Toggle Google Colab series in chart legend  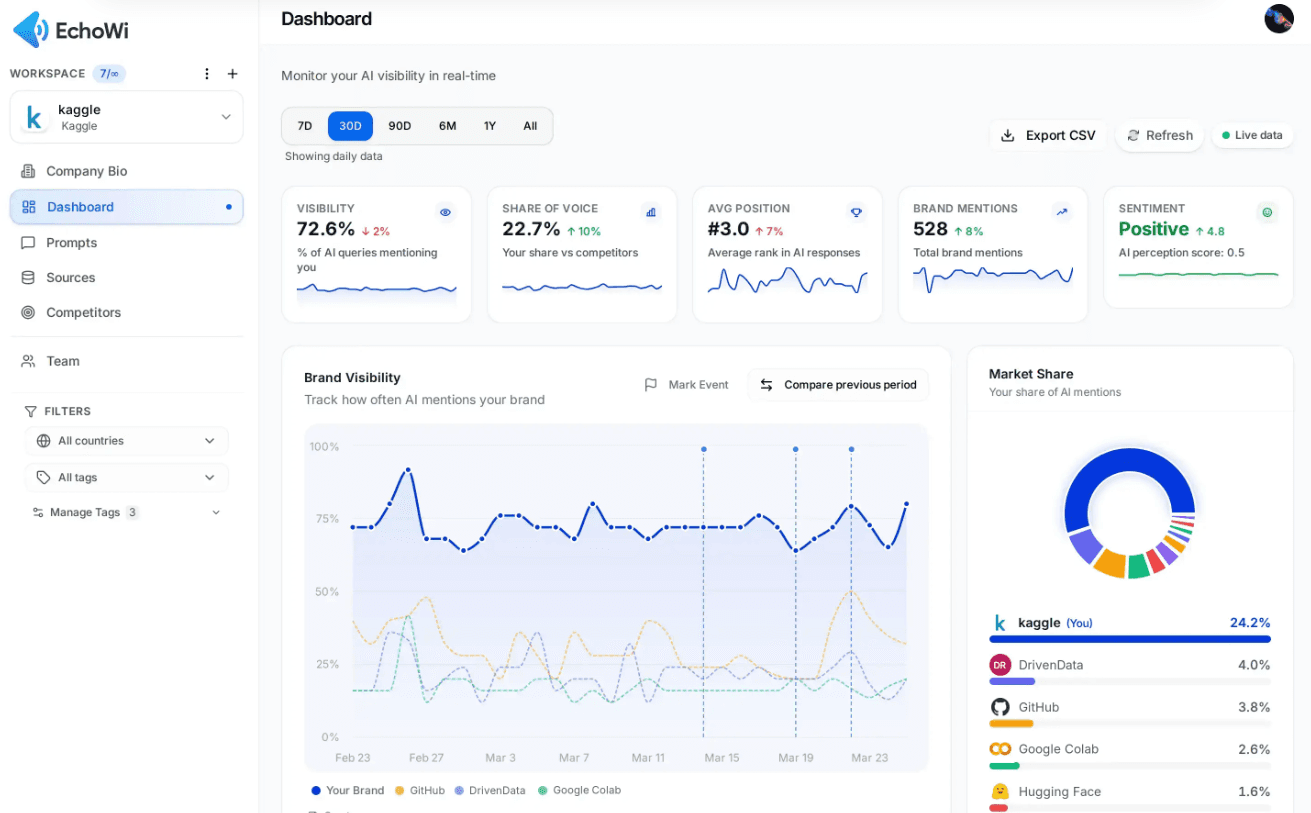click(x=579, y=790)
